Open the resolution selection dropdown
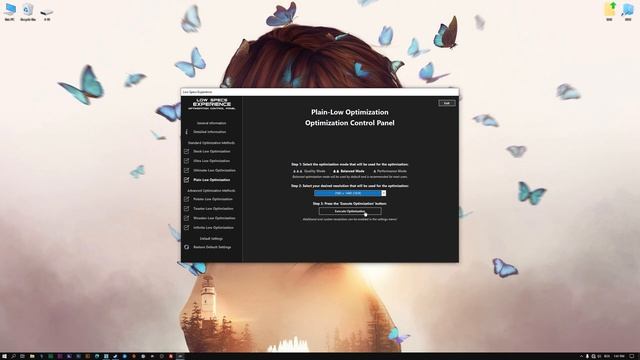This screenshot has height=360, width=640. point(350,193)
